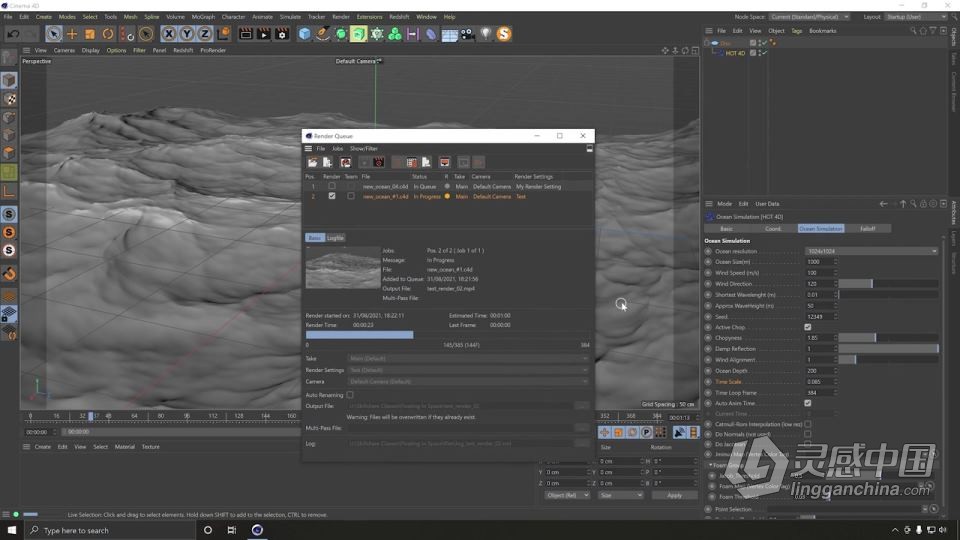
Task: Open Camera dropdown in Render Queue
Action: click(x=468, y=381)
